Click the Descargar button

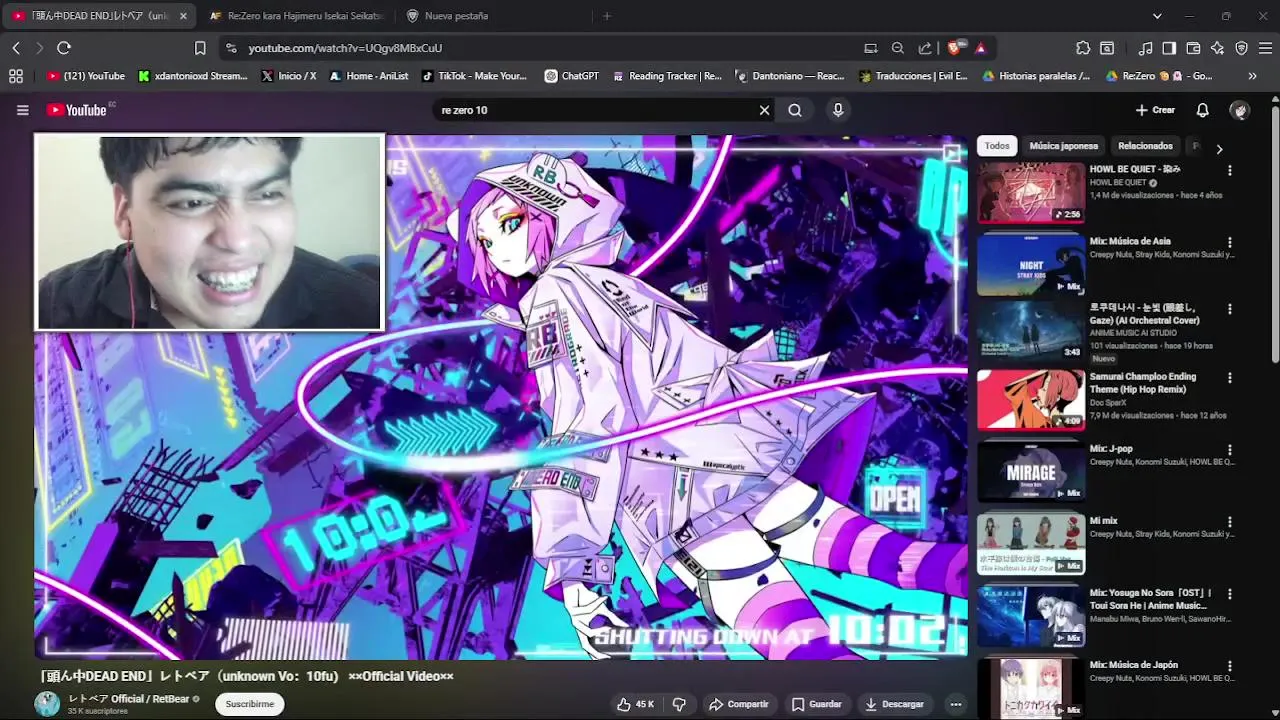(894, 704)
